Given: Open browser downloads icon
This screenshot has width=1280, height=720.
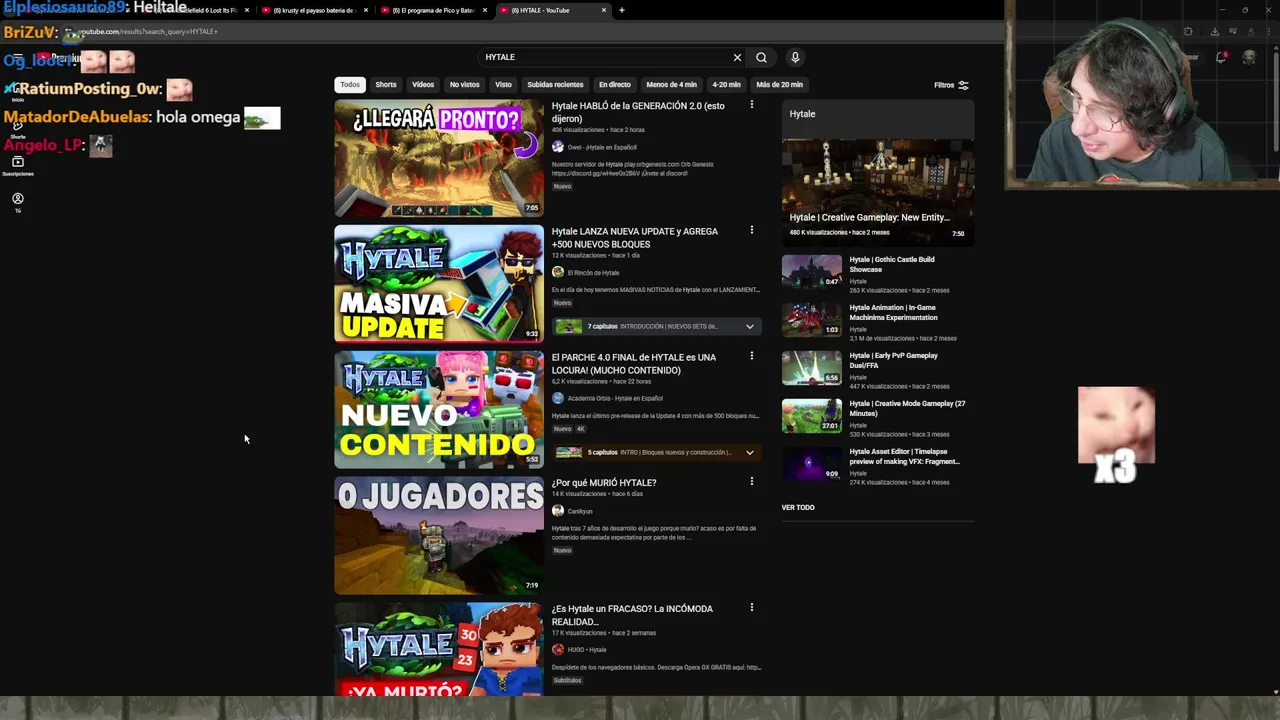Looking at the screenshot, I should (1214, 31).
